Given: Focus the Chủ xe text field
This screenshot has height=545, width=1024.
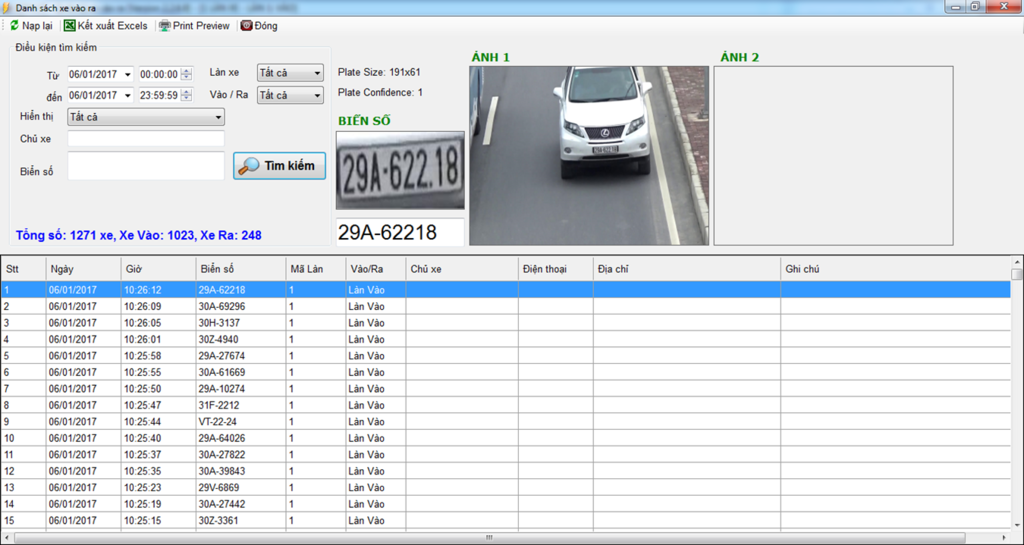Looking at the screenshot, I should coord(146,139).
